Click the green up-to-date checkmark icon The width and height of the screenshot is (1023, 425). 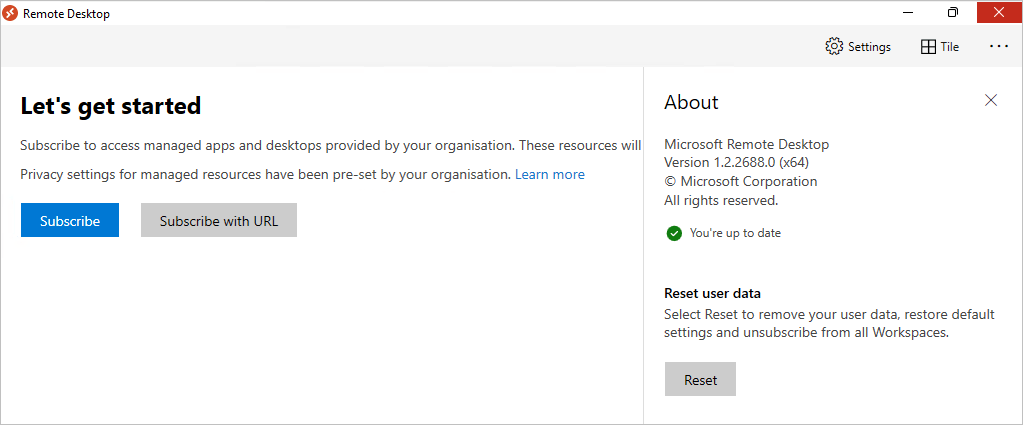coord(674,233)
